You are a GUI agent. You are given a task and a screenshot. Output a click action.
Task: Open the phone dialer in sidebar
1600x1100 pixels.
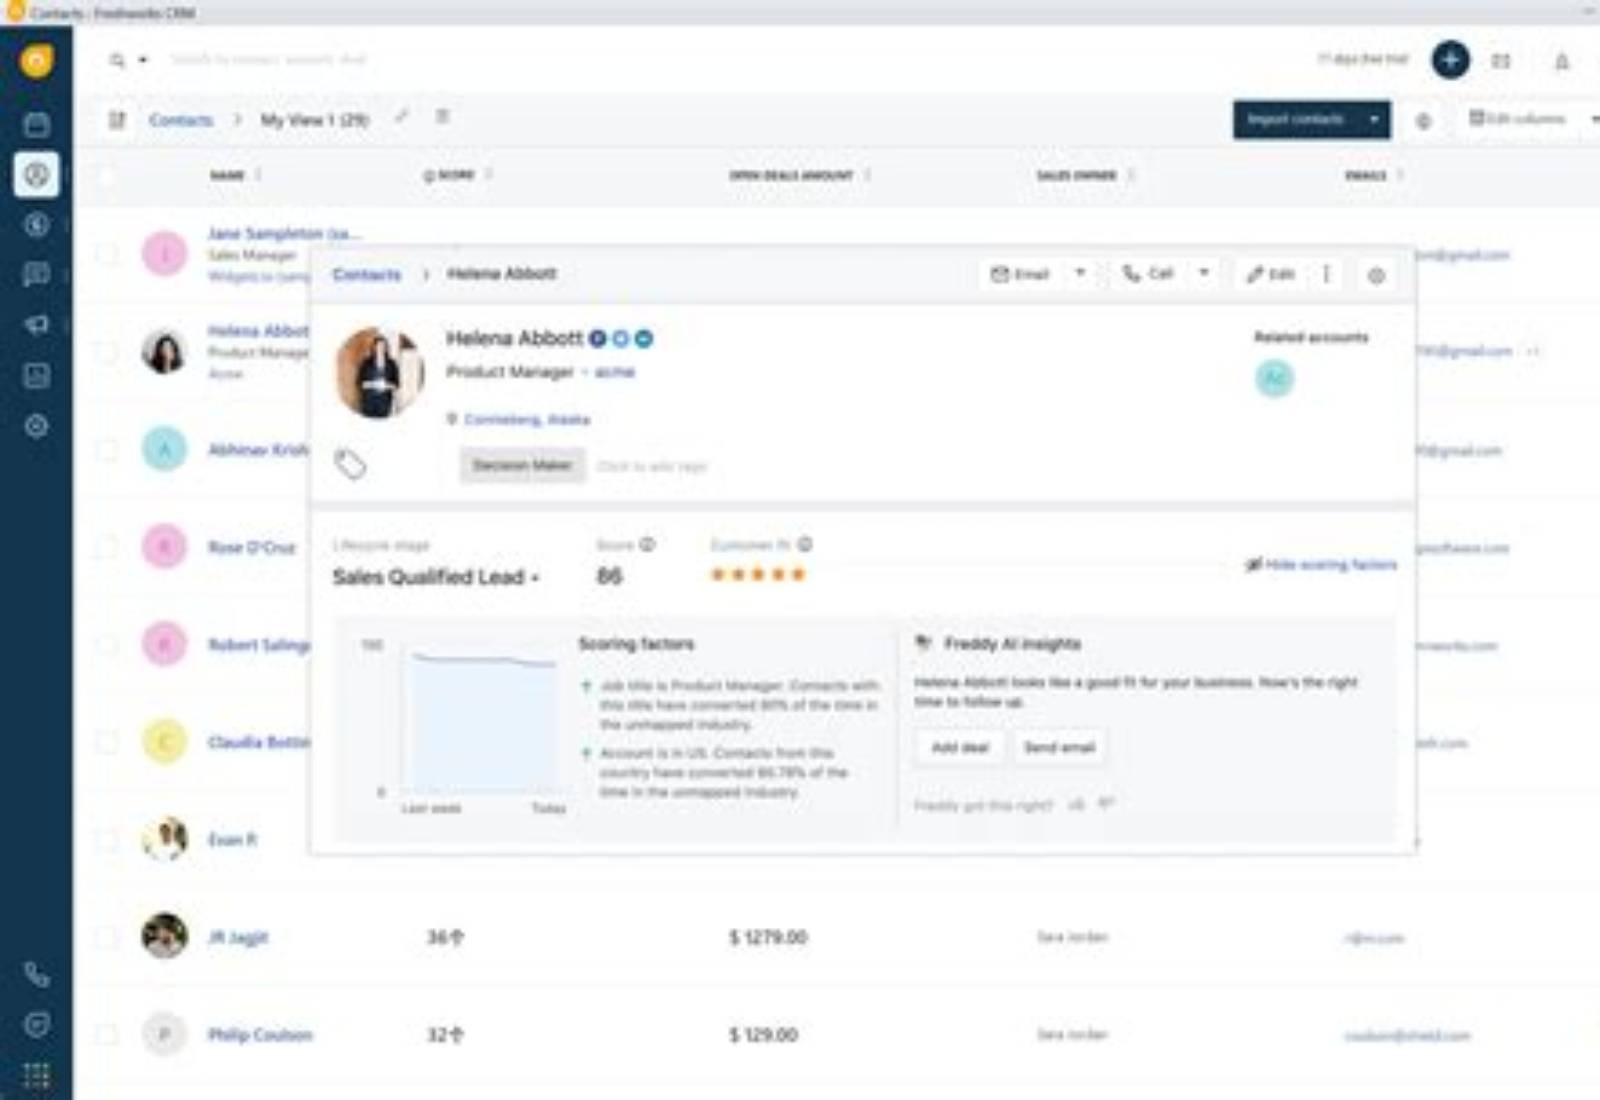click(36, 975)
